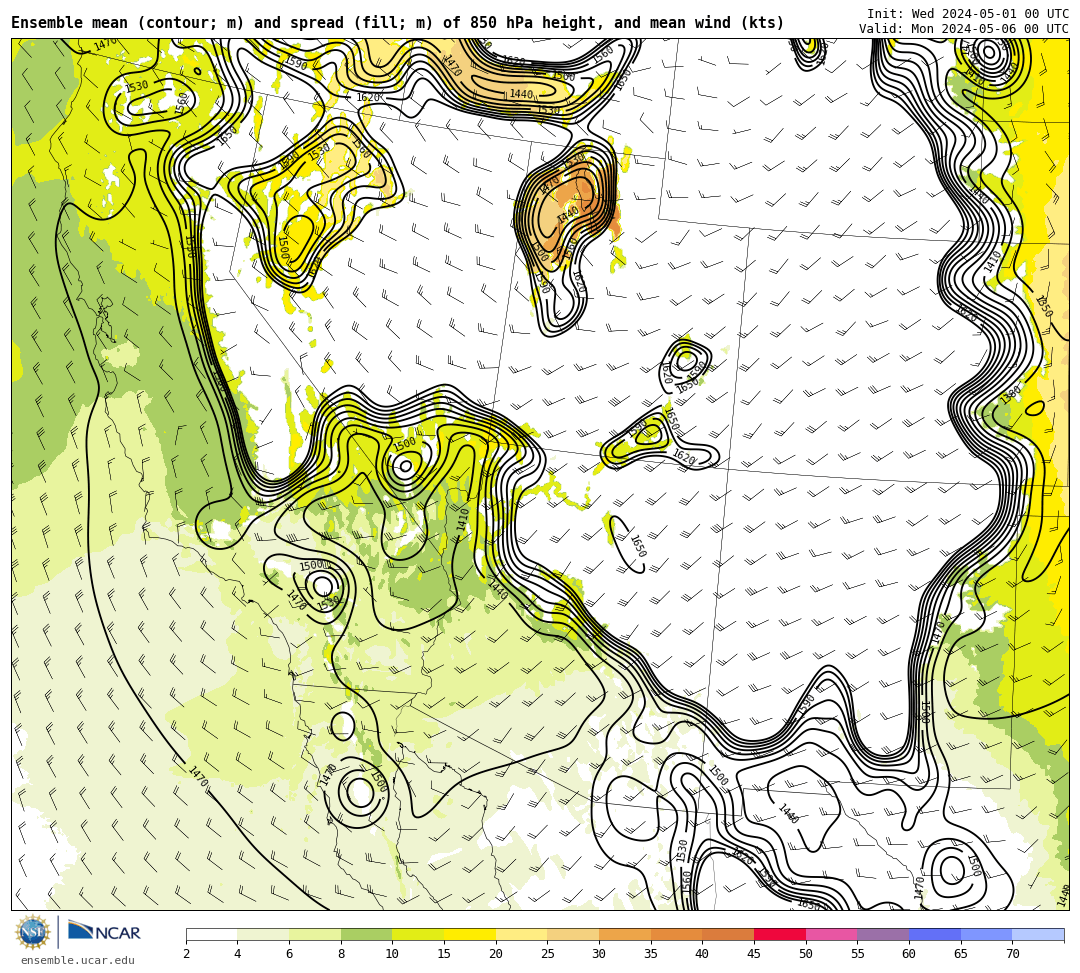Pick the light green 6–8 m colorbar segment
Image resolution: width=1080 pixels, height=973 pixels.
pos(315,934)
